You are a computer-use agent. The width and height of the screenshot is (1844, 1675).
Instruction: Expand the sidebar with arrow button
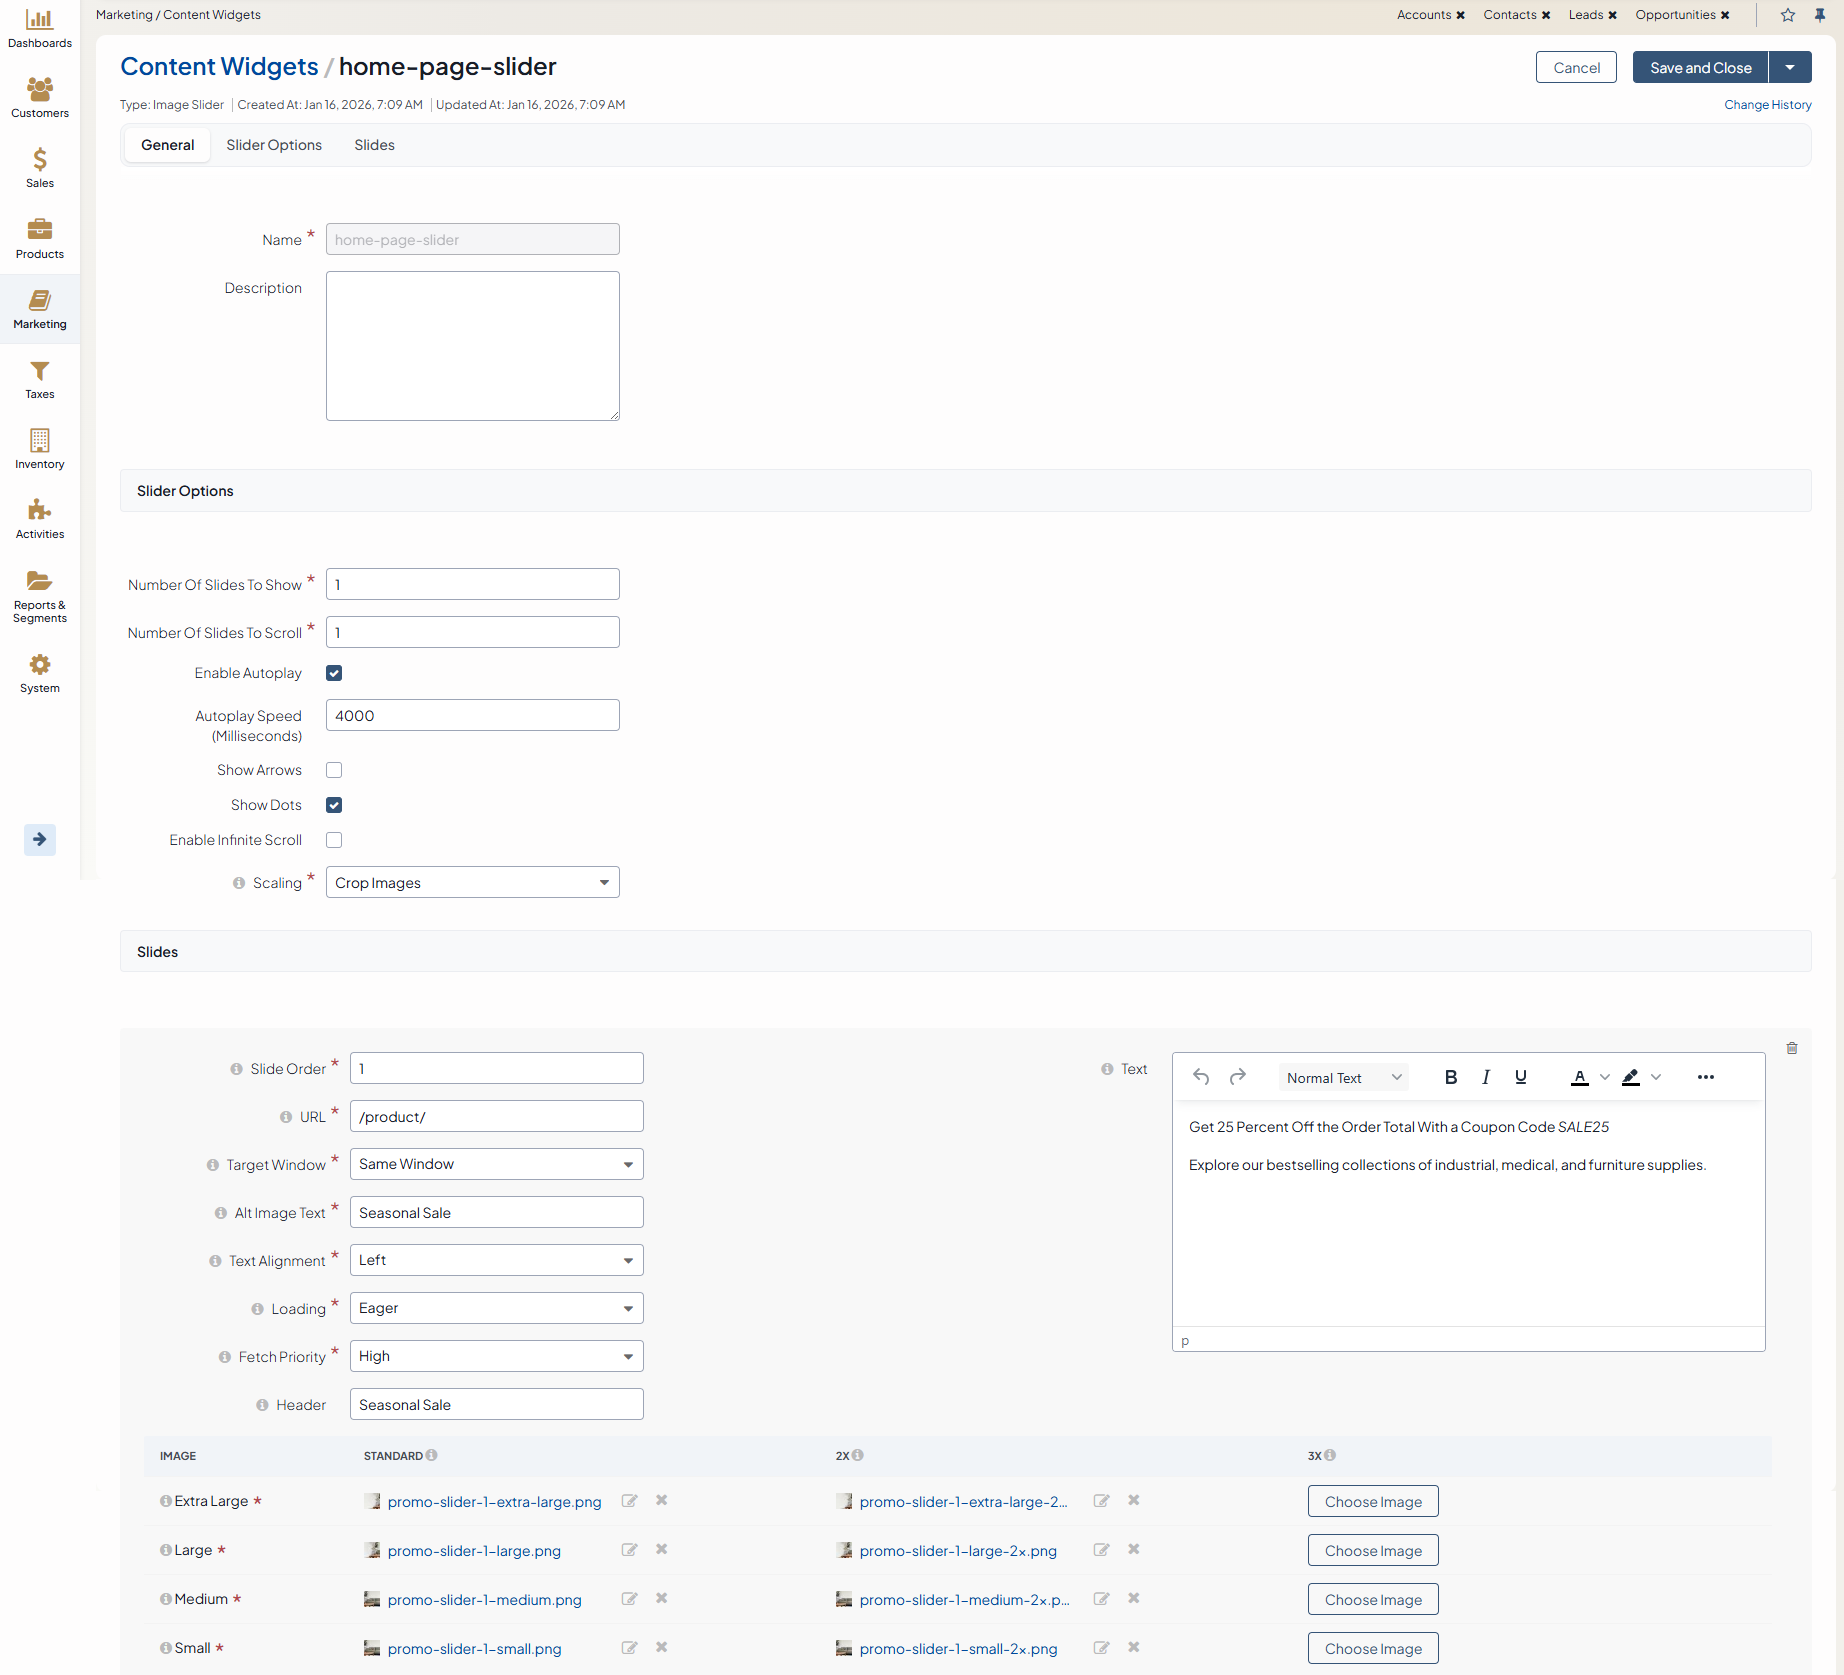click(x=40, y=839)
